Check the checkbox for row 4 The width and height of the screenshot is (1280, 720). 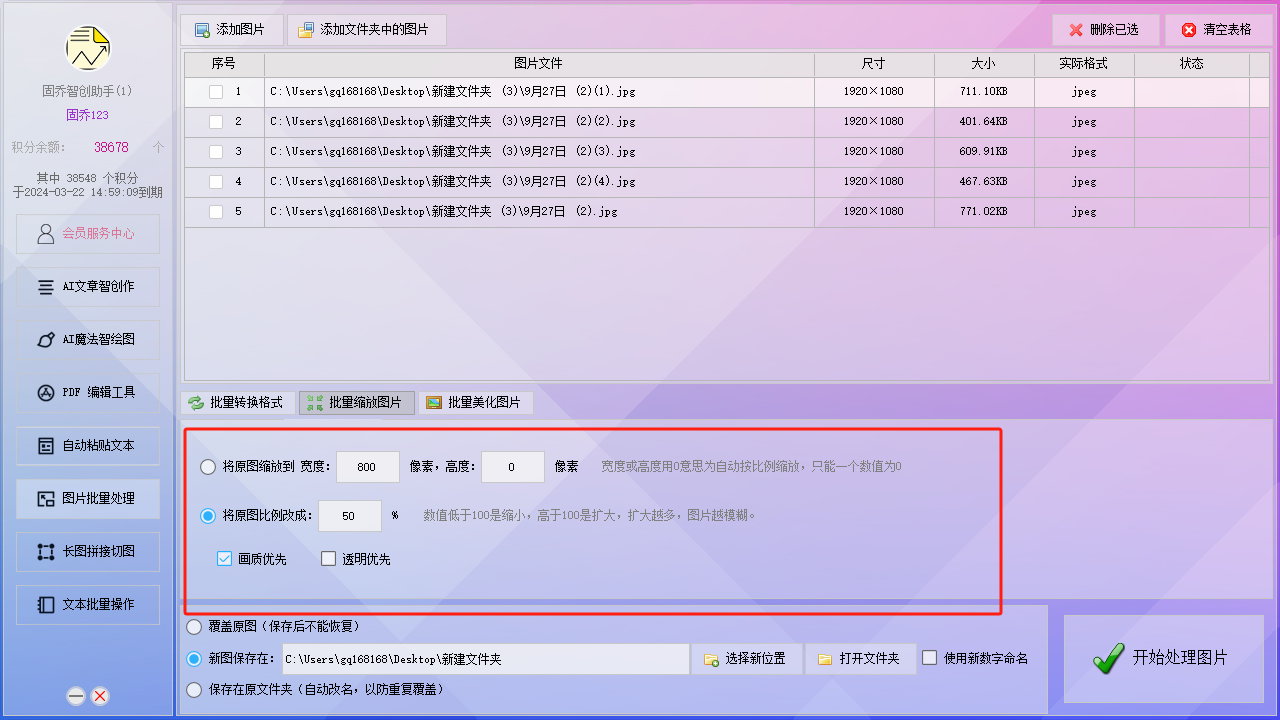pyautogui.click(x=216, y=182)
